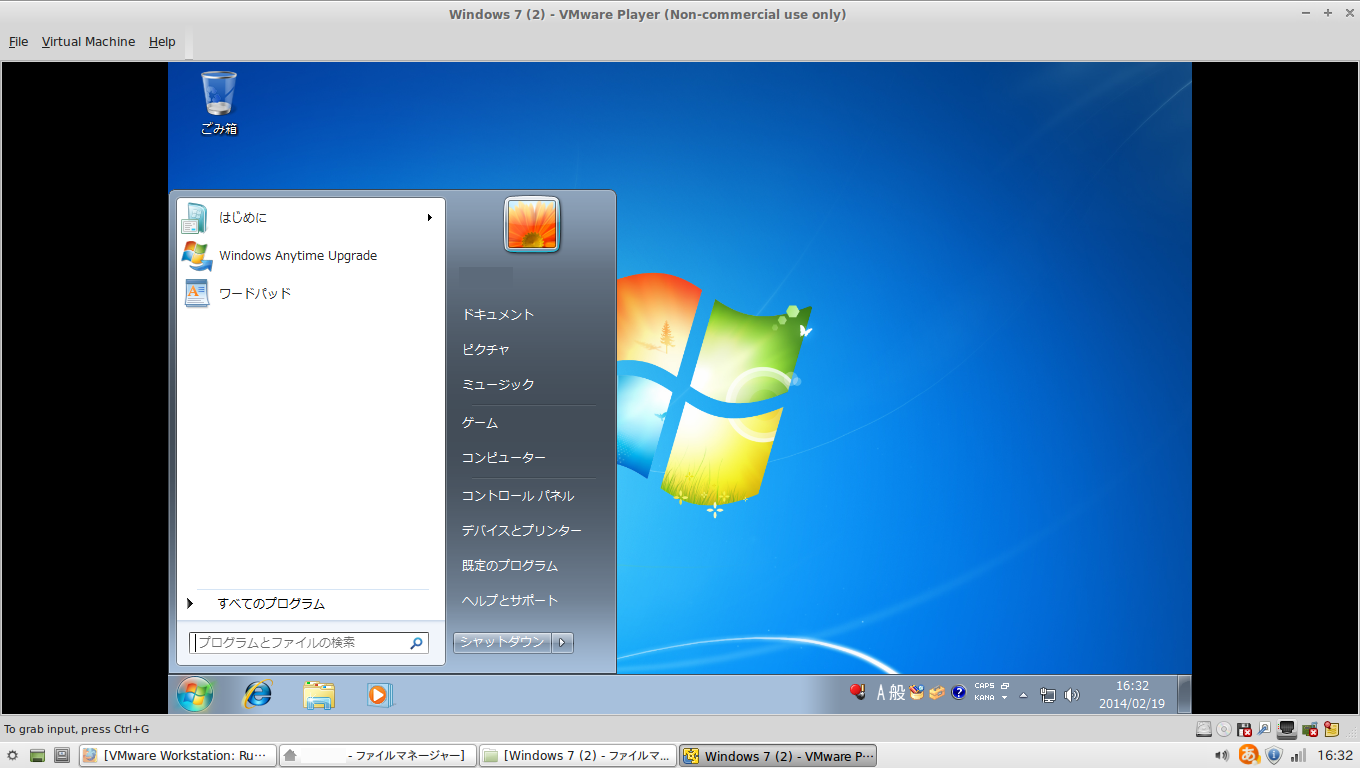Toggle the KANA lock indicator
This screenshot has height=768, width=1360.
984,698
